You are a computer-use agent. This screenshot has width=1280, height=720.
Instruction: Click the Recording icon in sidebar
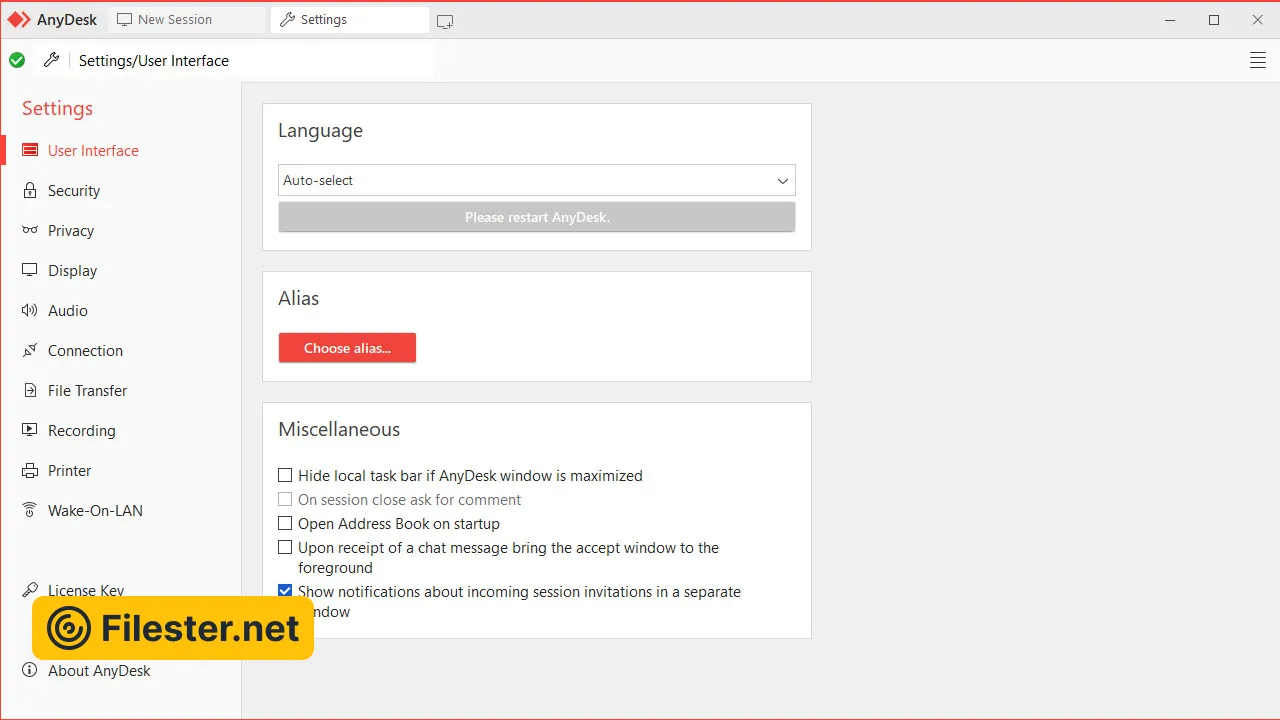[x=30, y=430]
